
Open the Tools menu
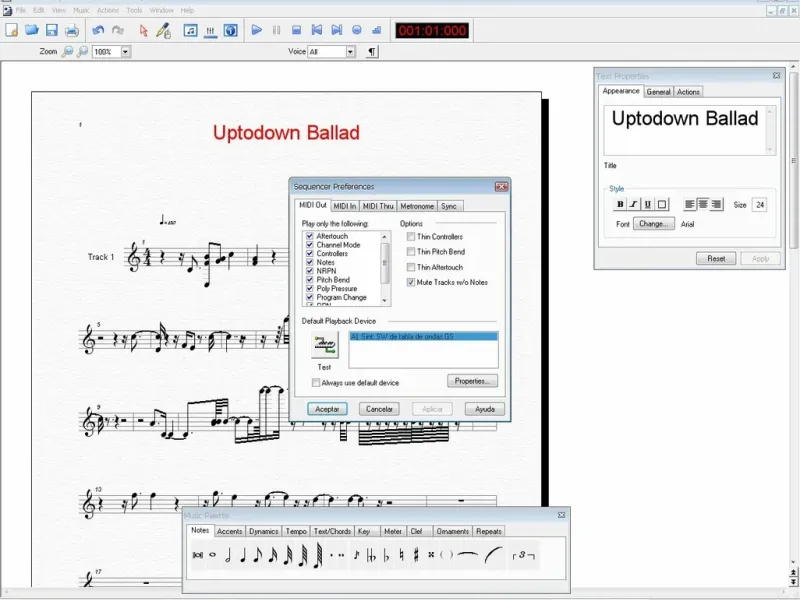(x=134, y=10)
